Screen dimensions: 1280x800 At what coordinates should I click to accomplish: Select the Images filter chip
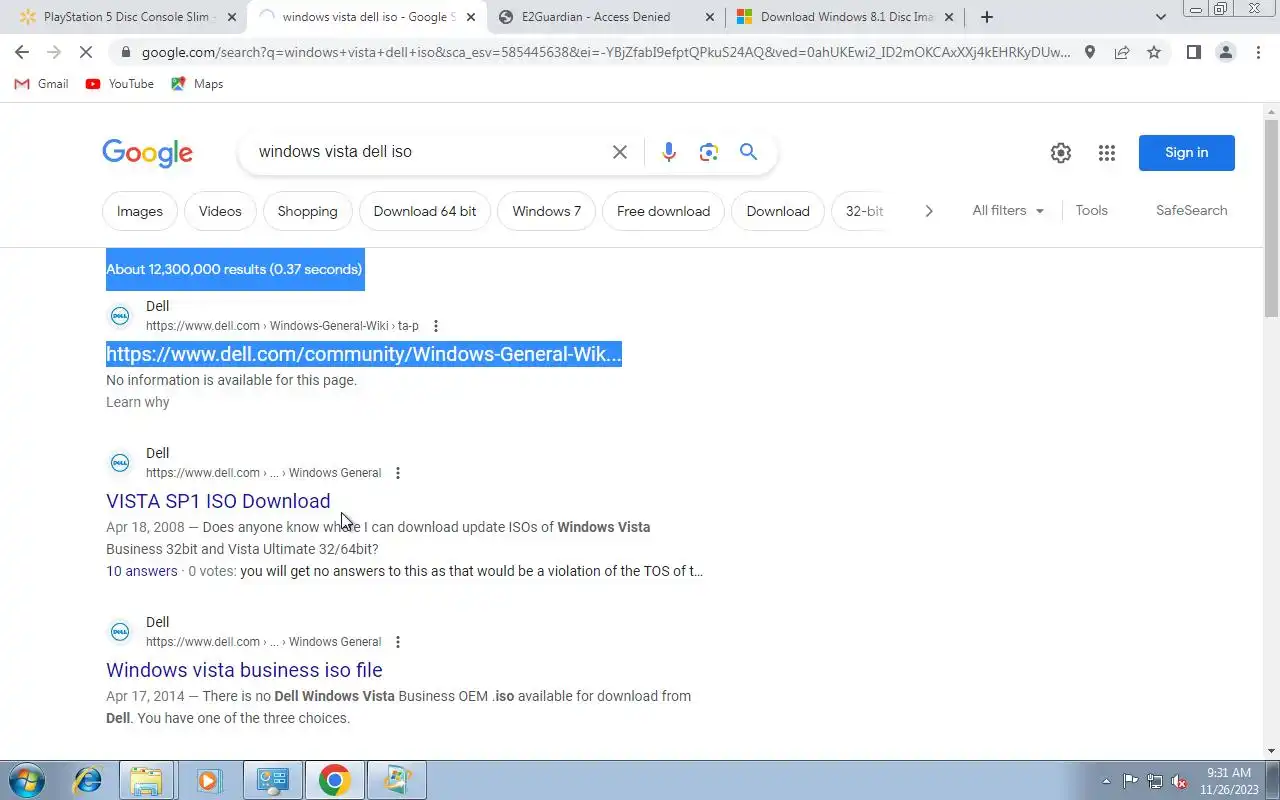coord(140,211)
